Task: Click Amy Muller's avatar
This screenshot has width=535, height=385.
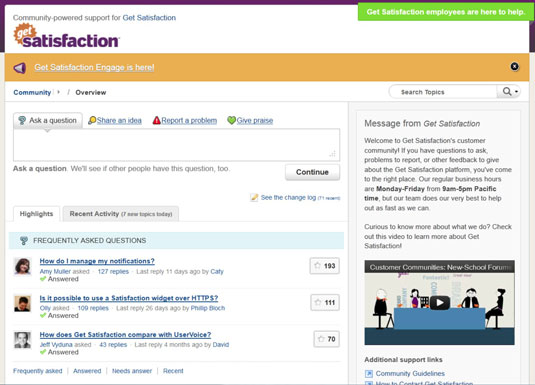Action: point(23,266)
